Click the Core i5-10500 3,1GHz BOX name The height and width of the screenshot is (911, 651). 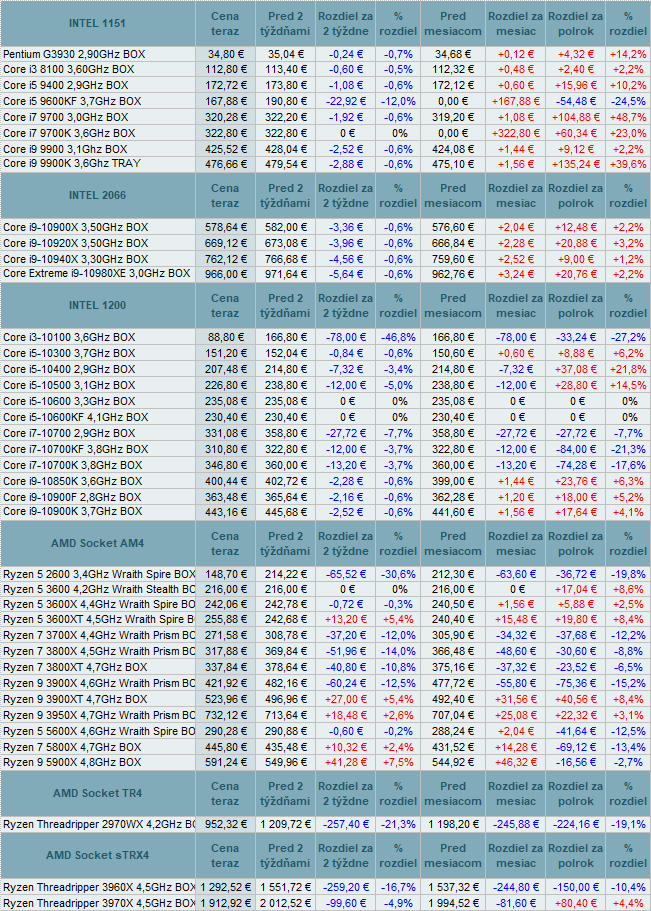point(69,385)
